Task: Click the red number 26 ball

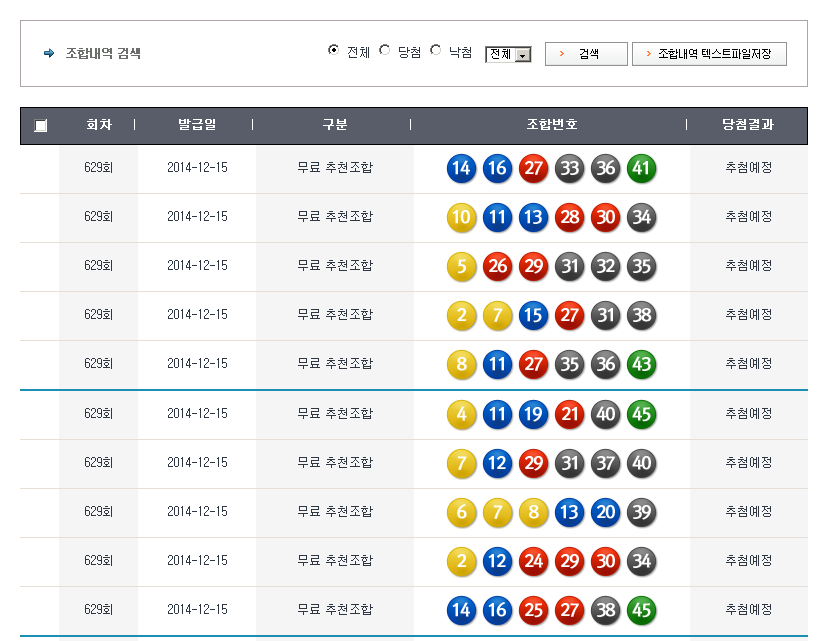Action: (x=497, y=266)
